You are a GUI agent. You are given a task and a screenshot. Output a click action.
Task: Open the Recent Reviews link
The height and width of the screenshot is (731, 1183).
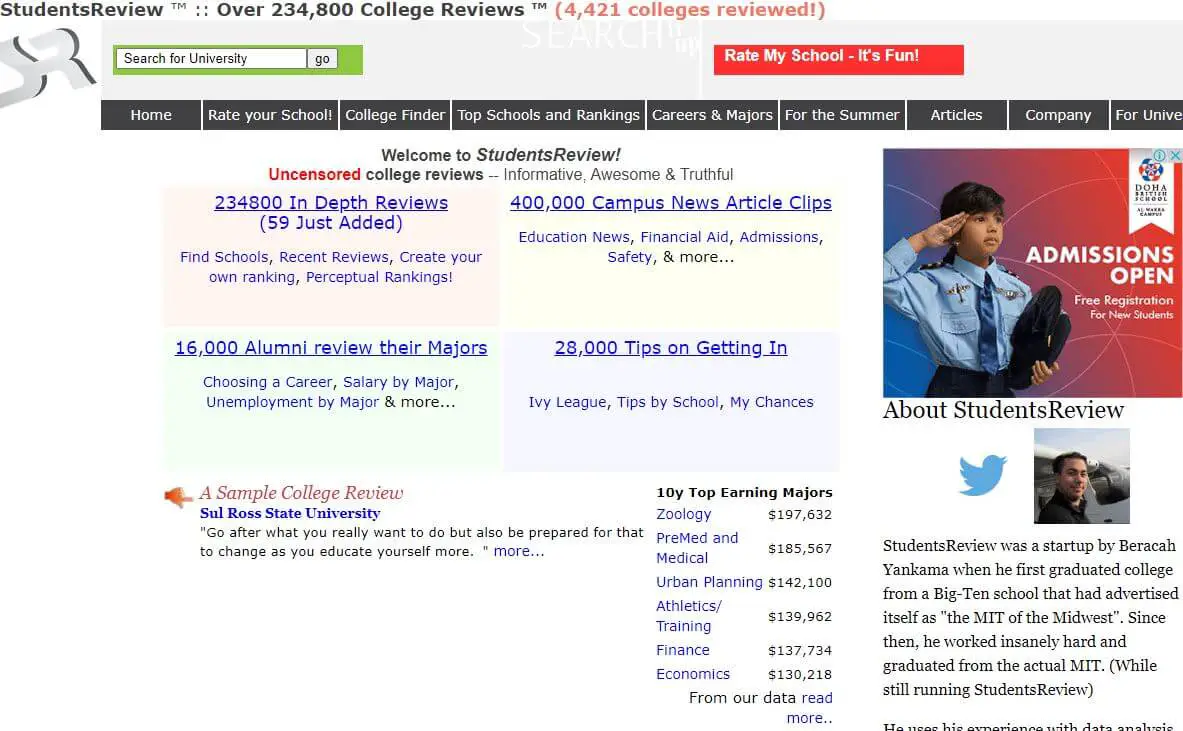(334, 257)
